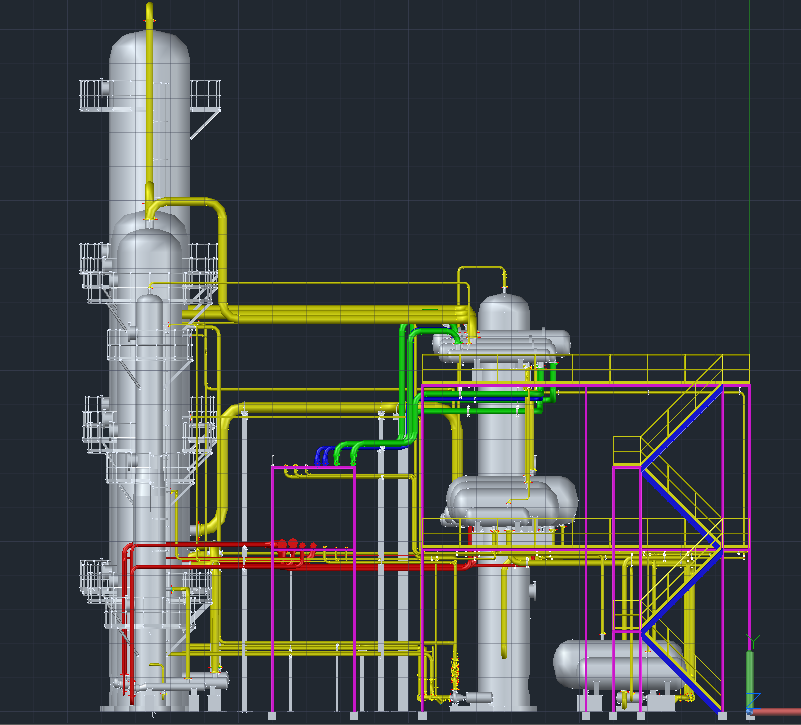The width and height of the screenshot is (801, 725).
Task: Select the pump at the base of right vessel
Action: 471,697
